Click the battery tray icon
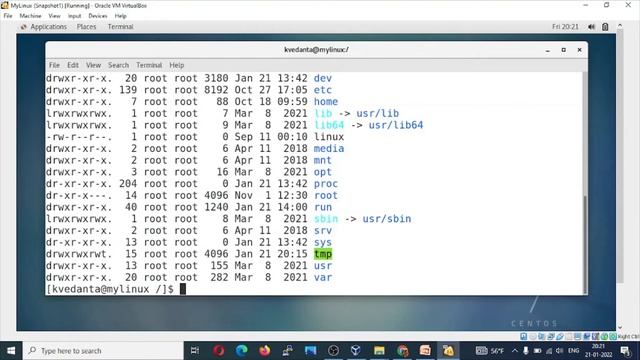 (538, 351)
